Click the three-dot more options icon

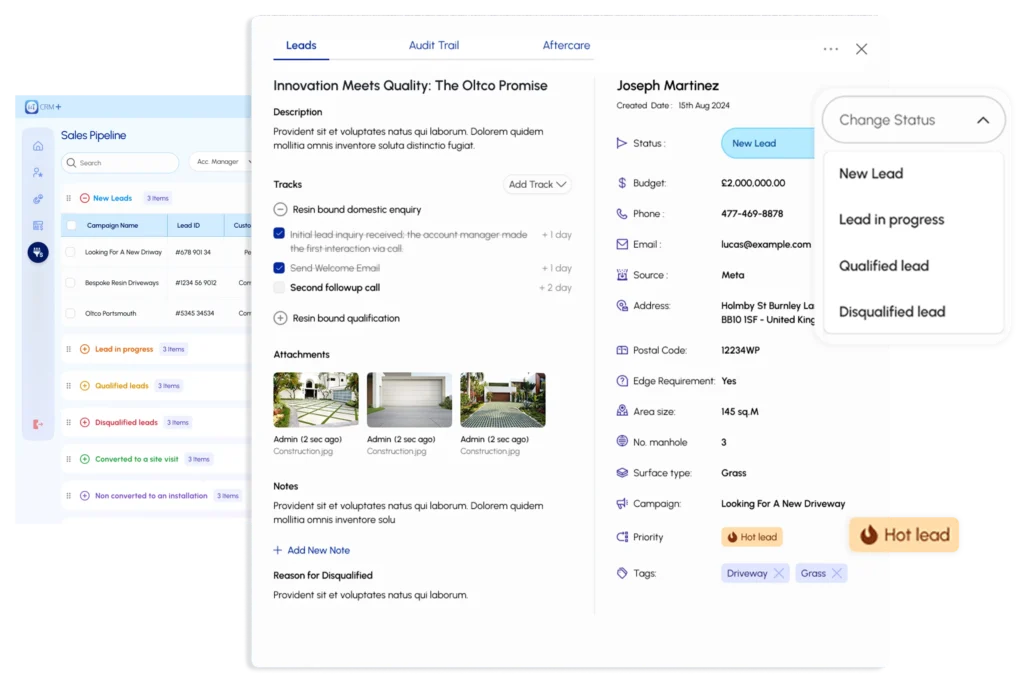tap(831, 49)
